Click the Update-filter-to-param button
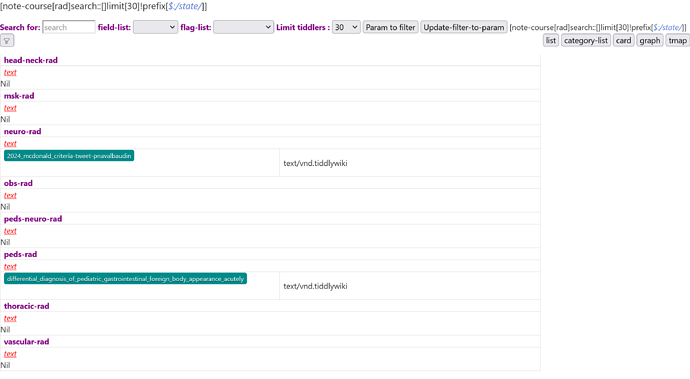 click(x=464, y=27)
